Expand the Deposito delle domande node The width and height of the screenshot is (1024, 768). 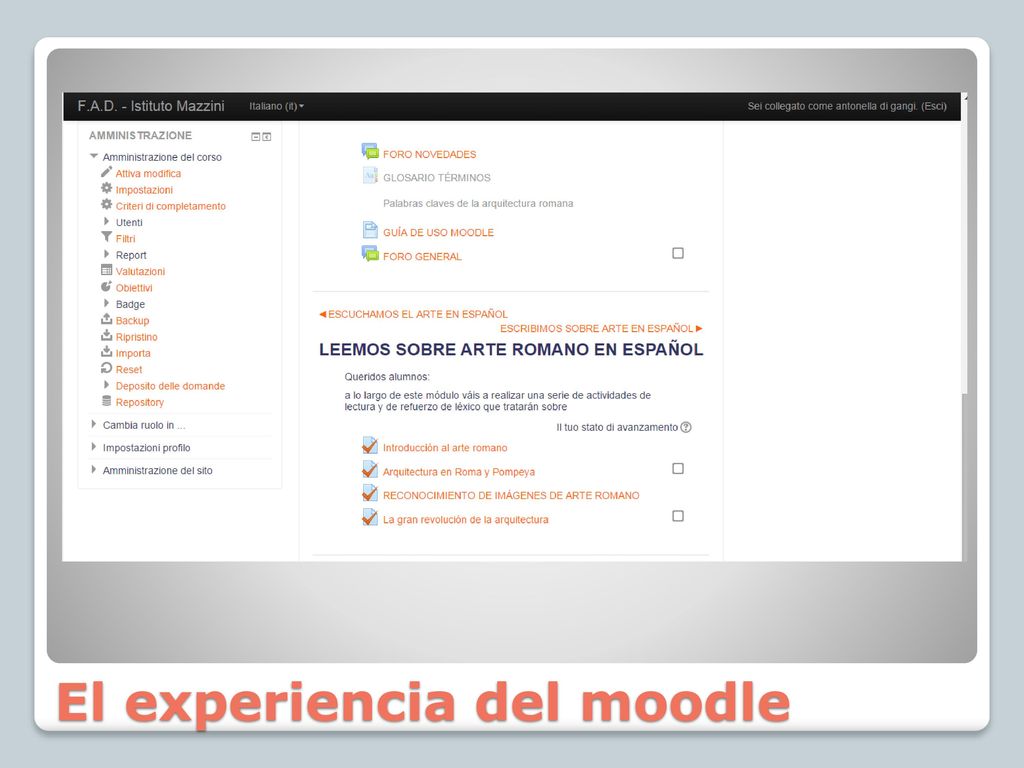click(106, 385)
